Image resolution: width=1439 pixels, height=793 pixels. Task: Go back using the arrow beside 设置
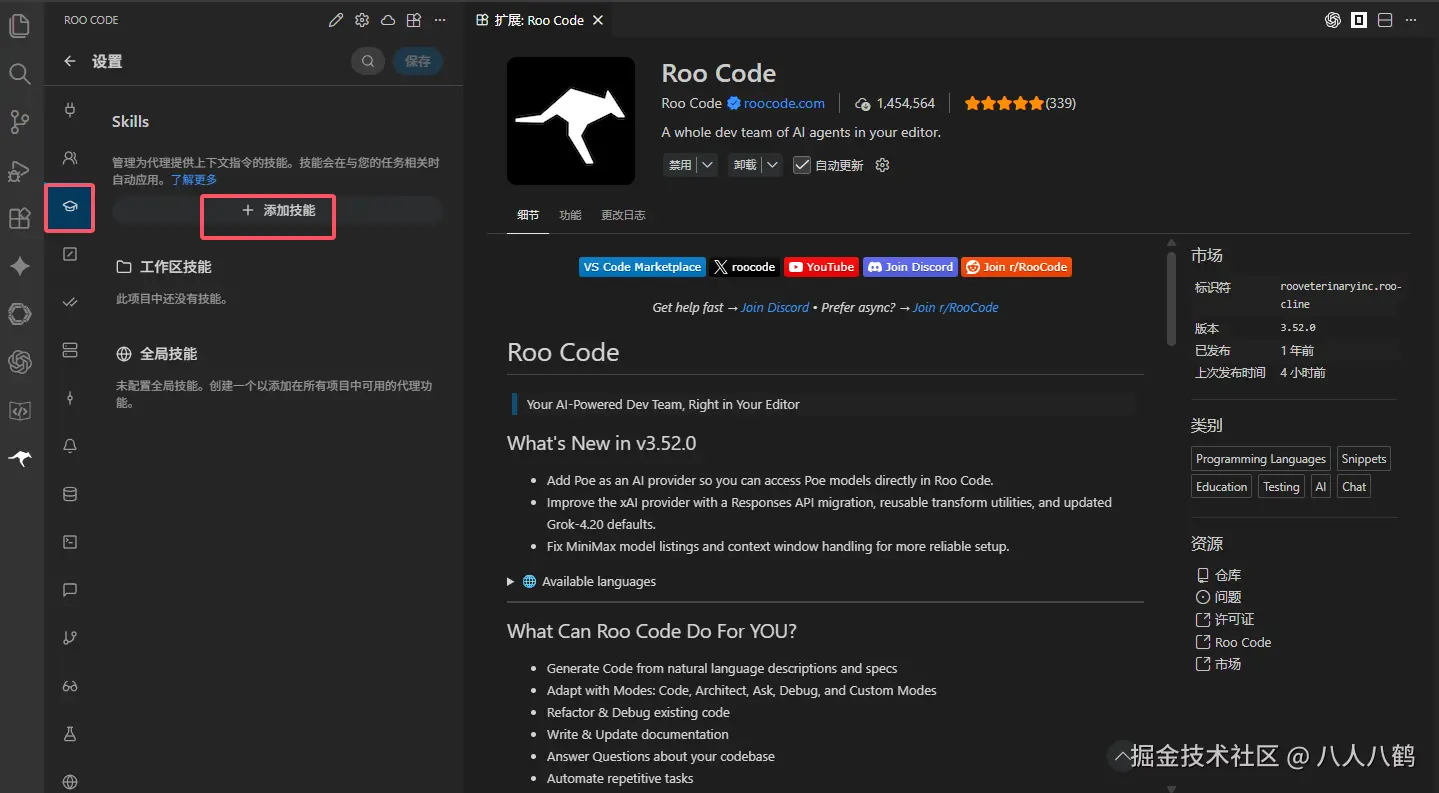70,61
